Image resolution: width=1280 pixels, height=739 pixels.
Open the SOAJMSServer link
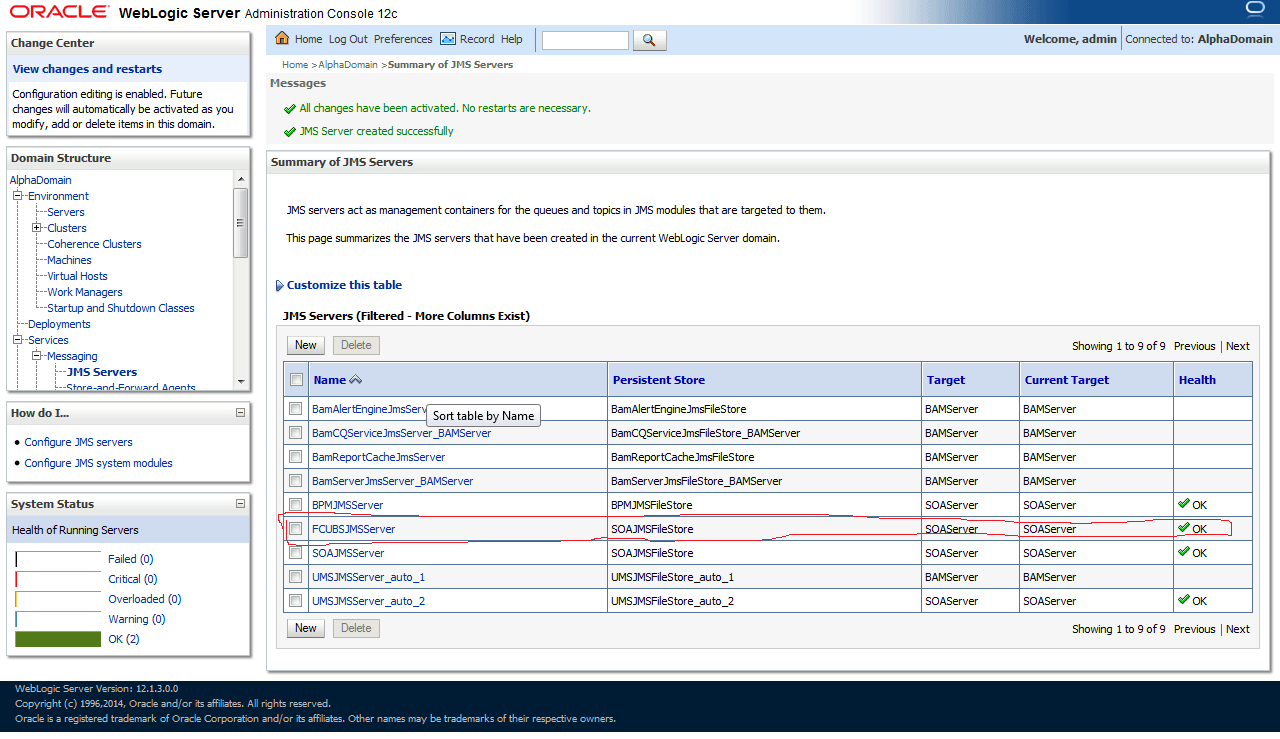[348, 553]
